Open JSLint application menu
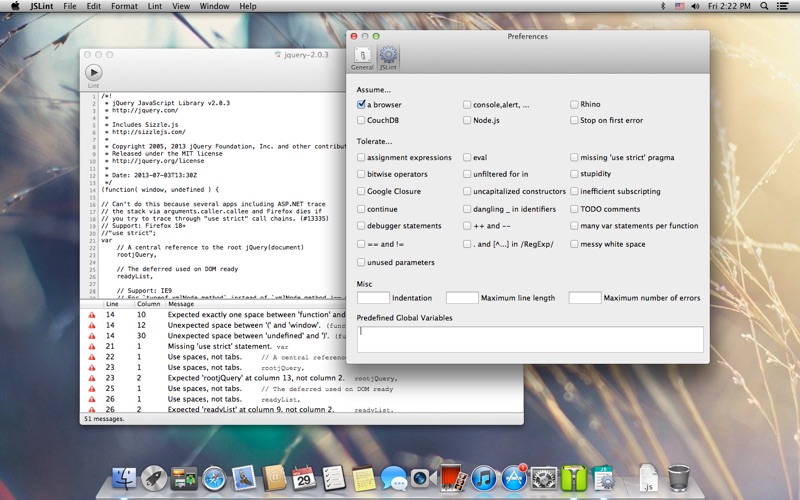 (x=41, y=6)
